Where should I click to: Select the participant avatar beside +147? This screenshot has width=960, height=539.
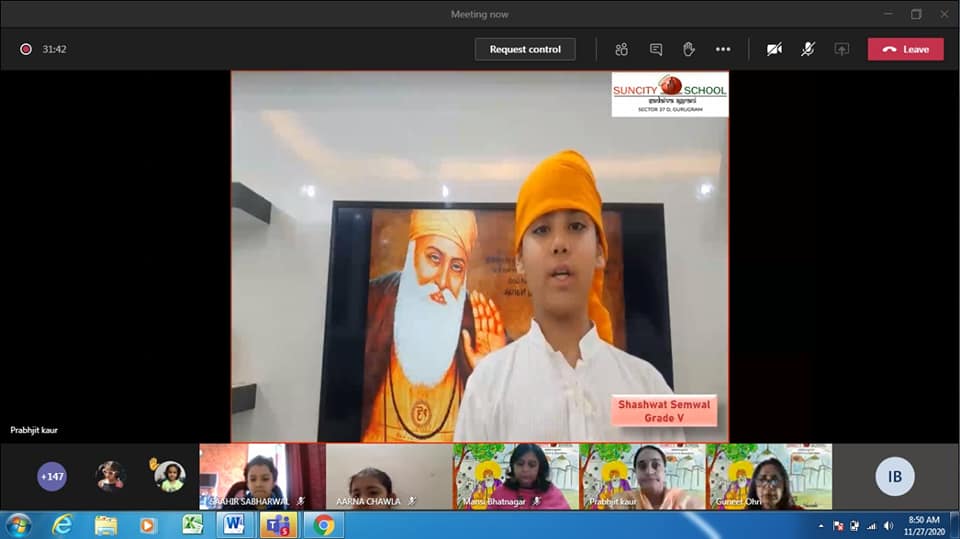pos(111,476)
